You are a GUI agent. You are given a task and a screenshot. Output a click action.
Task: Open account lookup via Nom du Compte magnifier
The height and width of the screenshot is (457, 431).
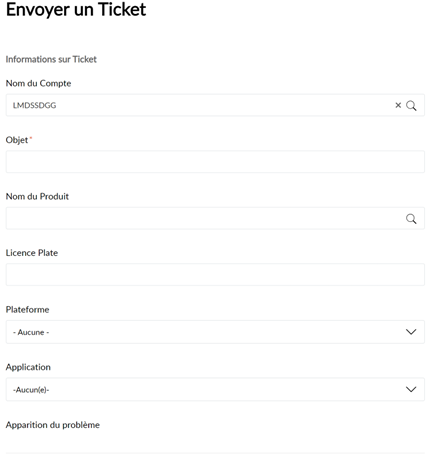(x=411, y=106)
